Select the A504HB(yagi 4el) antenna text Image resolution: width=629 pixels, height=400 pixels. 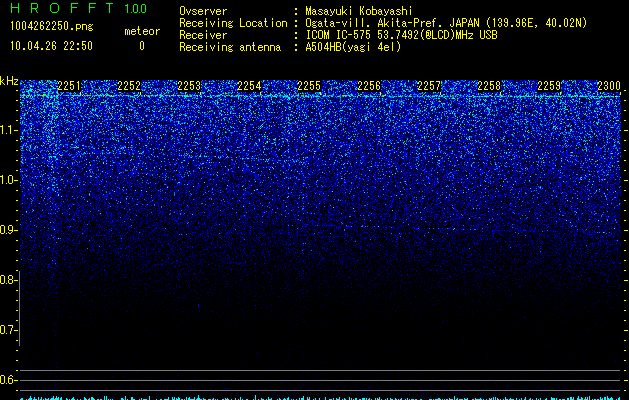tap(353, 47)
